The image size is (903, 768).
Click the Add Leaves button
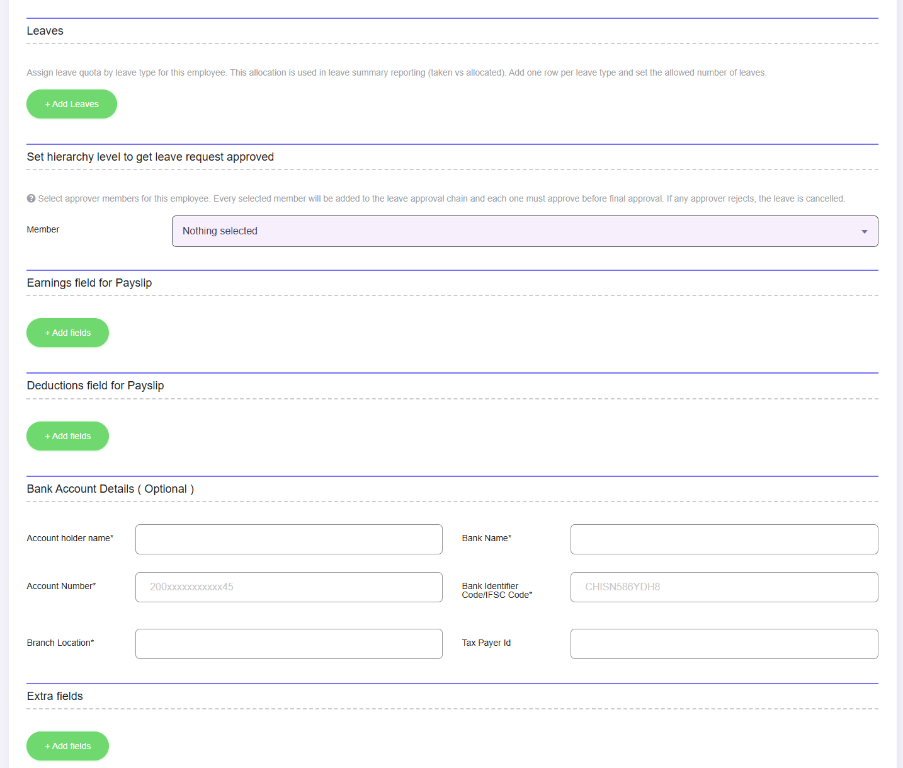click(x=71, y=104)
